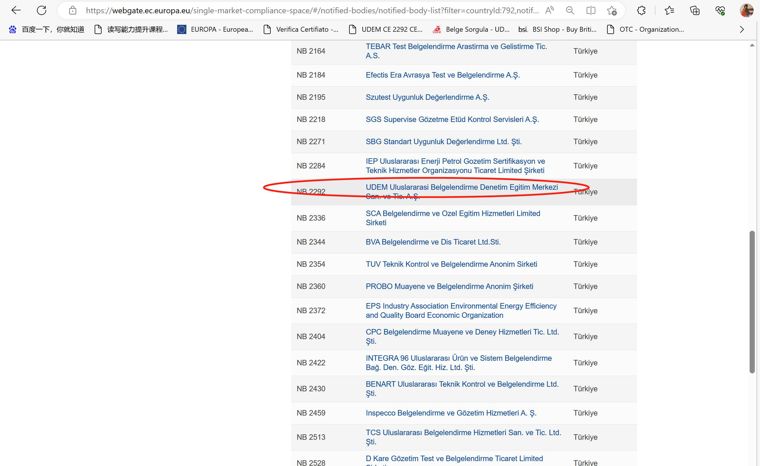Click the vertical page scrollbar thumb
This screenshot has height=466, width=760.
[x=752, y=302]
